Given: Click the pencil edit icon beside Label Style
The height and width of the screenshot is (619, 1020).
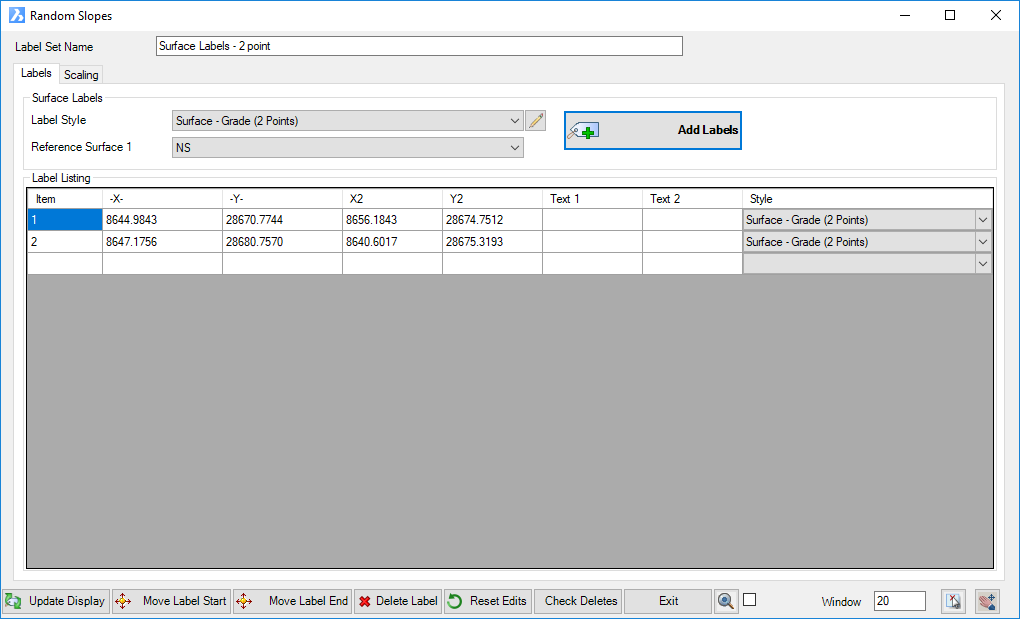Looking at the screenshot, I should [x=536, y=121].
